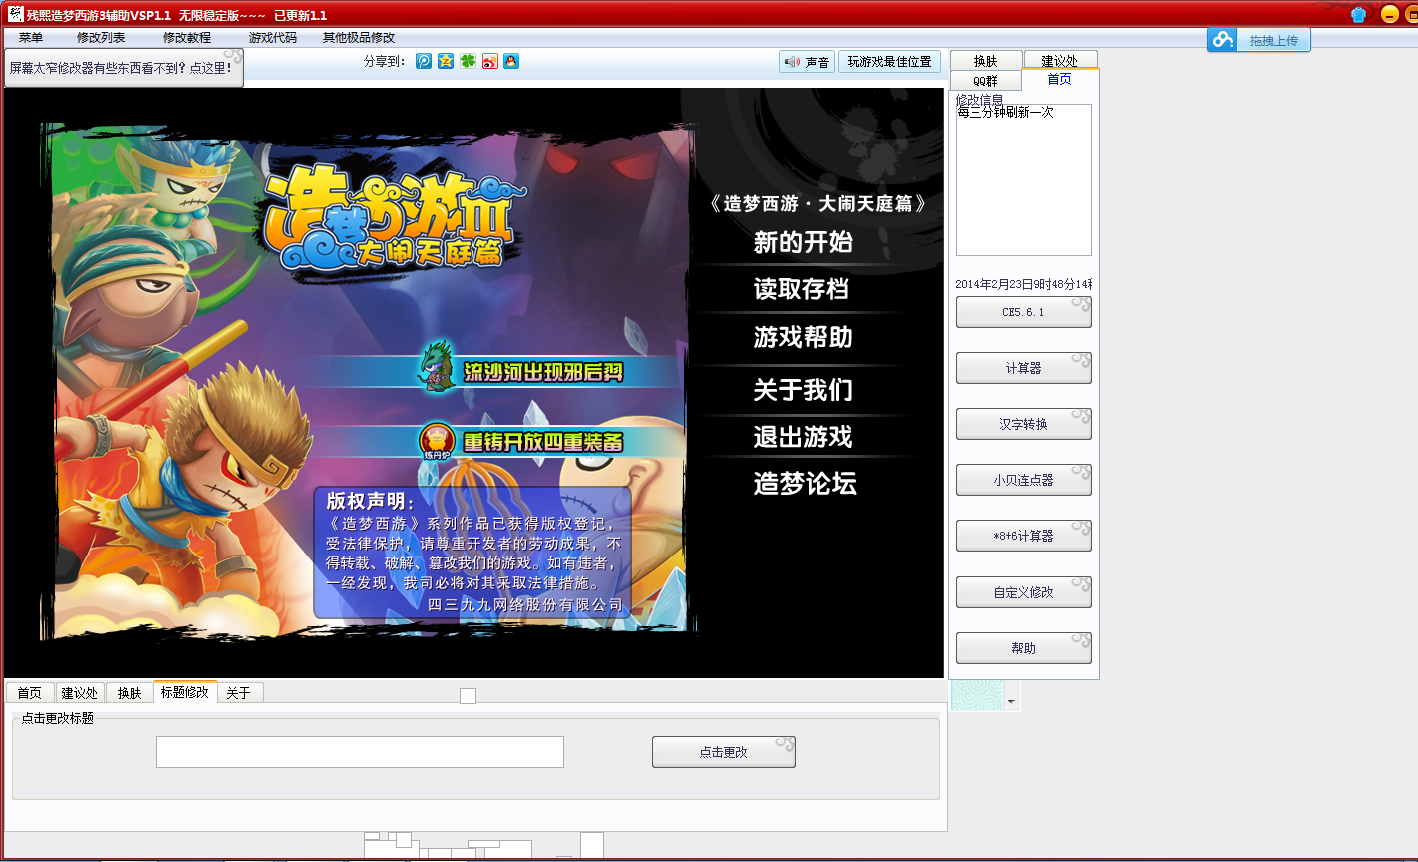Open the 其他极品修改 menu
This screenshot has height=862, width=1418.
pos(359,38)
